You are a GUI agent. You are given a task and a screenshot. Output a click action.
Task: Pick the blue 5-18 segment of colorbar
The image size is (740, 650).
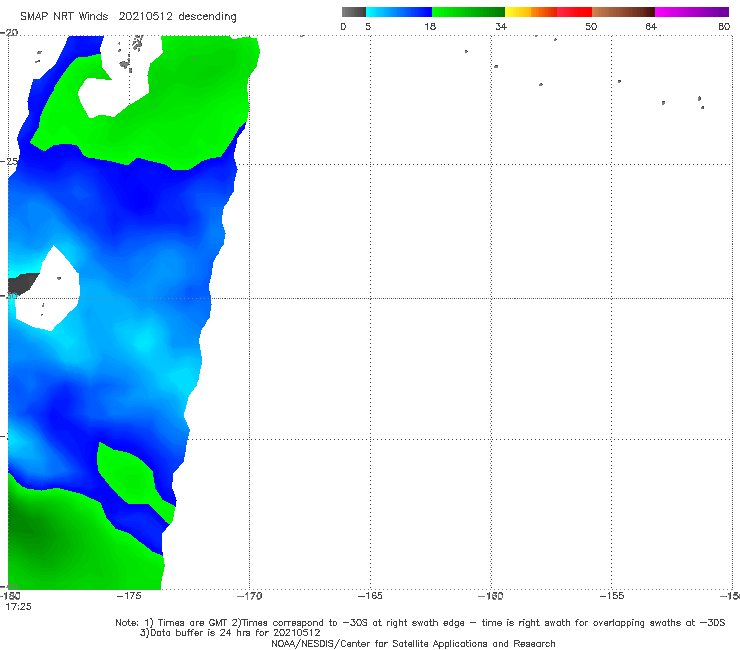[x=399, y=12]
